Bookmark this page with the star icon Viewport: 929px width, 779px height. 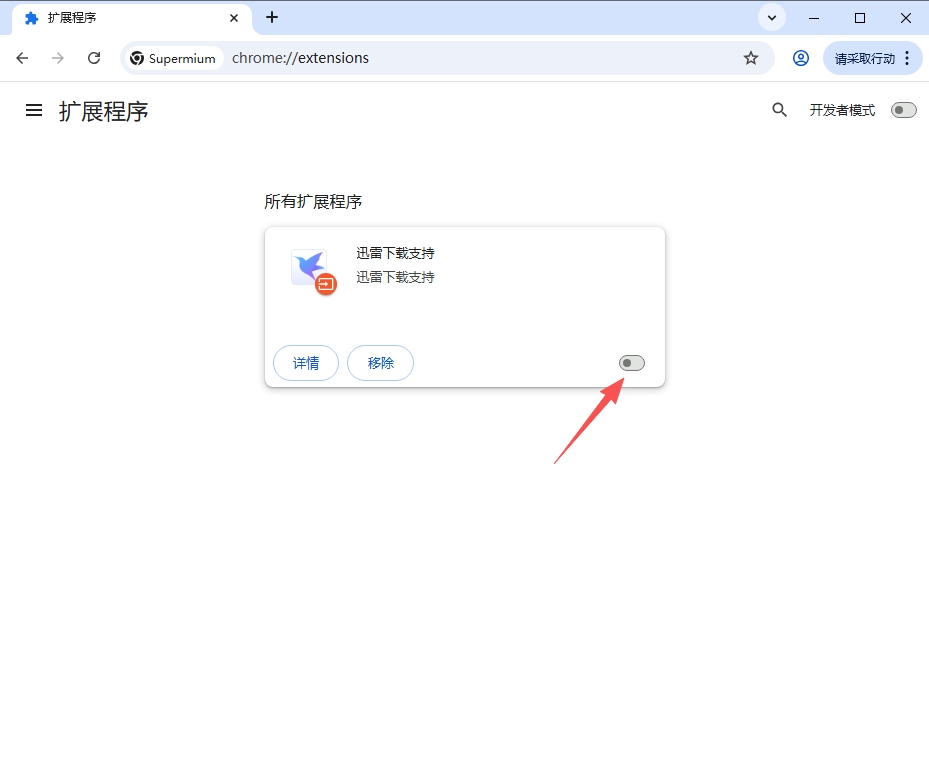(x=751, y=58)
